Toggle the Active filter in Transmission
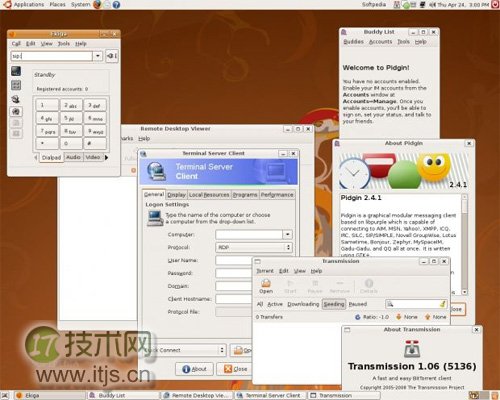This screenshot has height=400, width=500. pyautogui.click(x=275, y=304)
